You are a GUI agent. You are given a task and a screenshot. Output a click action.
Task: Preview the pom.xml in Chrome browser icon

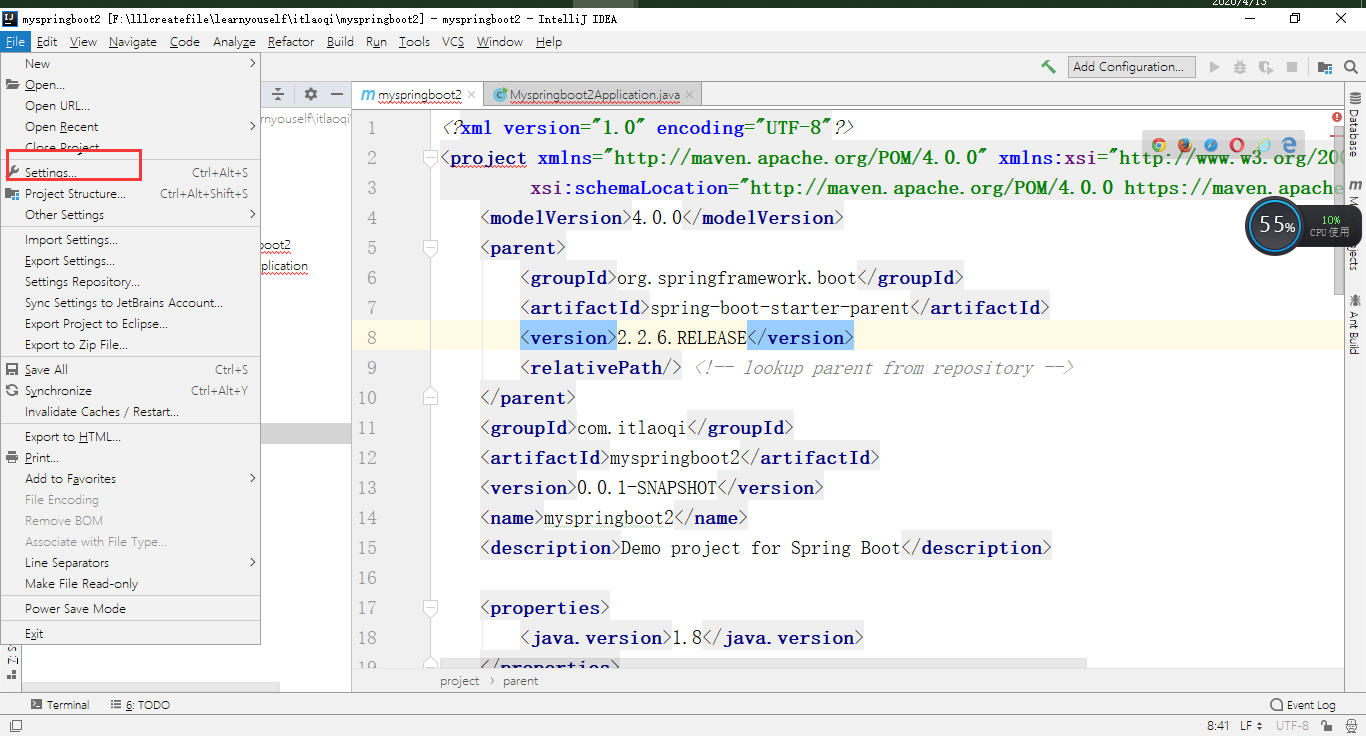(x=1158, y=145)
